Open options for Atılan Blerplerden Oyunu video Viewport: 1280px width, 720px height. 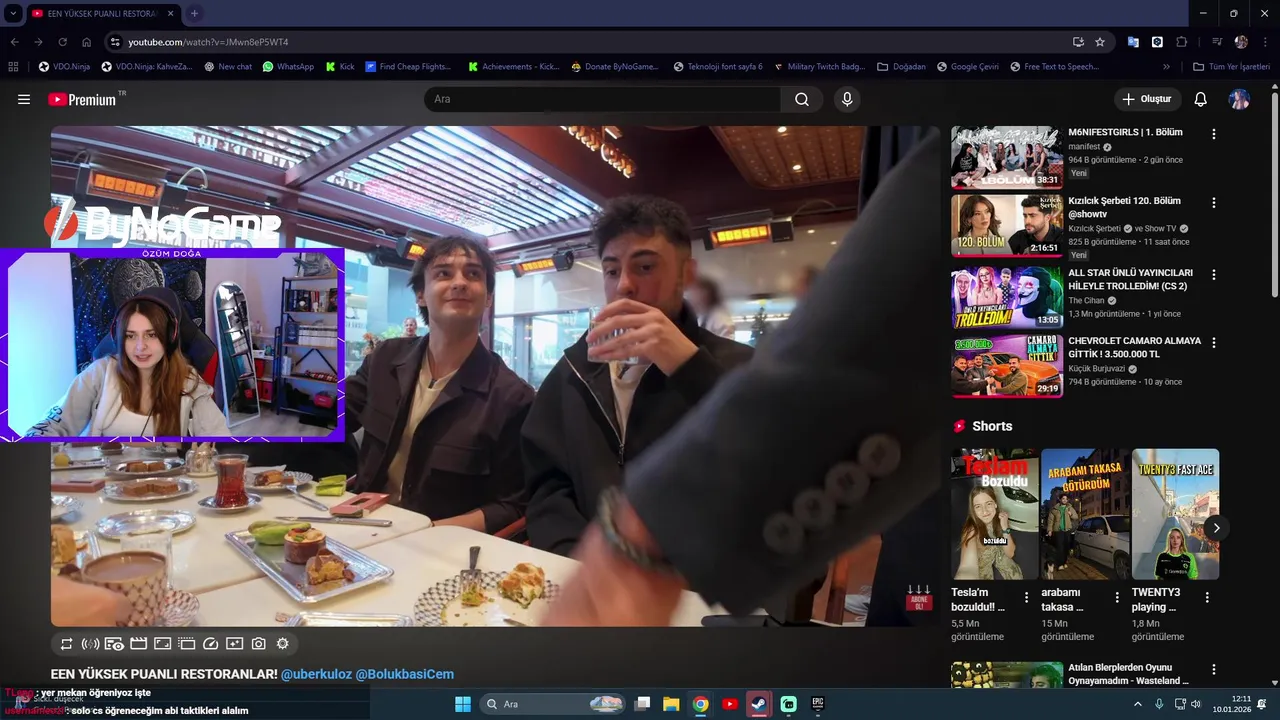tap(1214, 669)
